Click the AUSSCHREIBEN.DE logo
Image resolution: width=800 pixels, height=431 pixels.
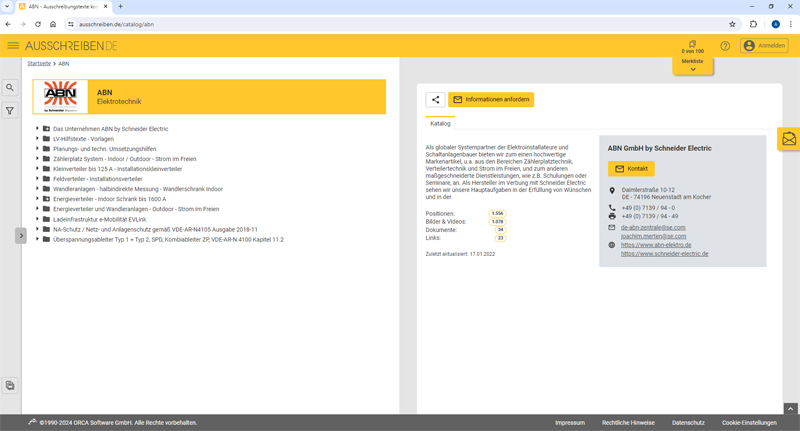coord(71,46)
